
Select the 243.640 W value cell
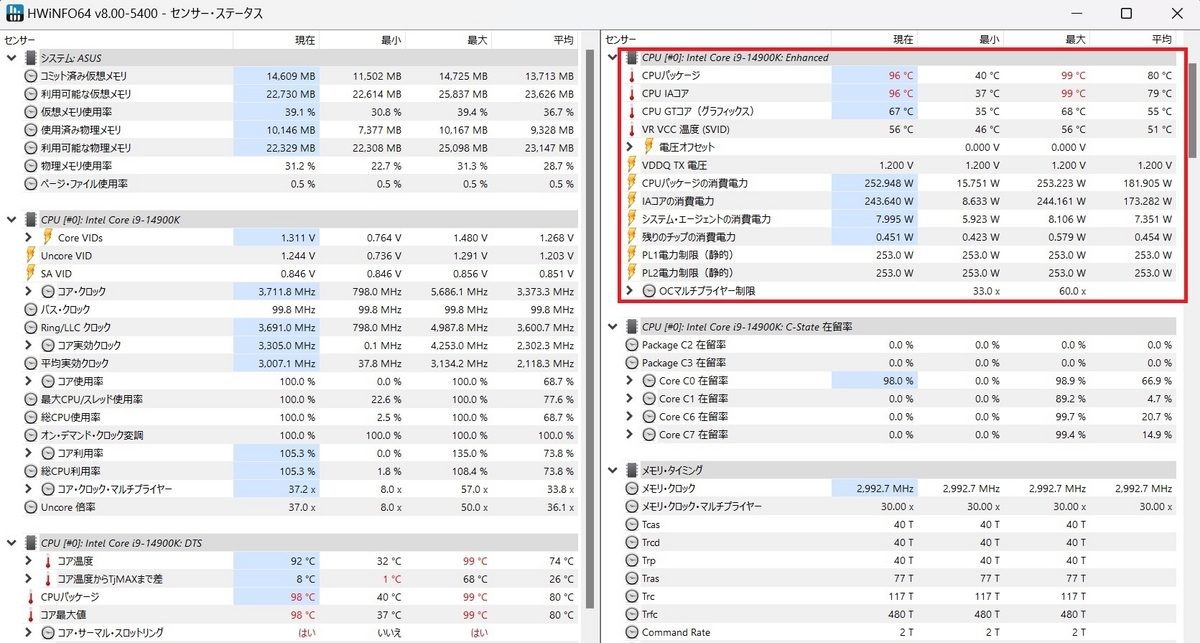[x=875, y=202]
